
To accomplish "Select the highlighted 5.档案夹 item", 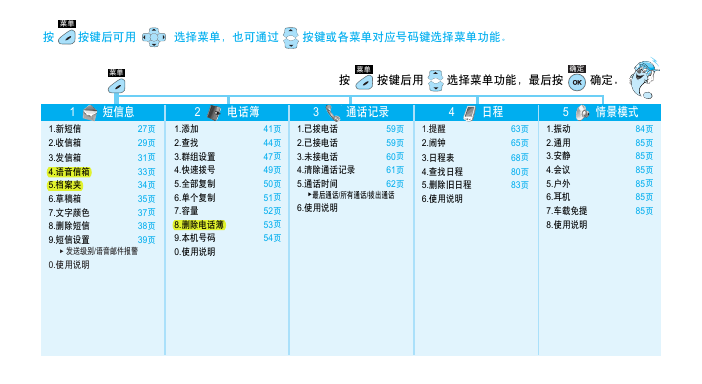I will pos(65,185).
